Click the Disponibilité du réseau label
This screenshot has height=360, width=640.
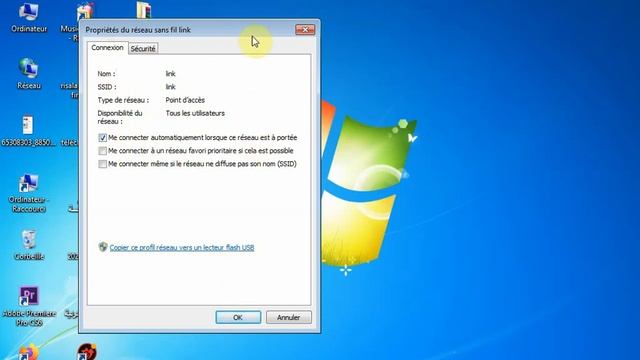click(x=120, y=117)
